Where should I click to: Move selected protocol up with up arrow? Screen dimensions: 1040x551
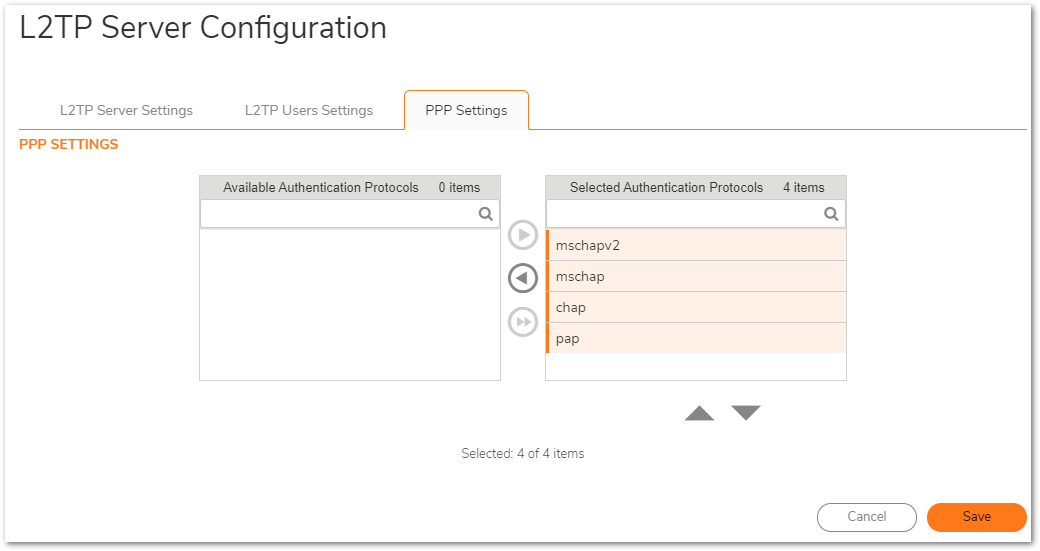tap(699, 413)
